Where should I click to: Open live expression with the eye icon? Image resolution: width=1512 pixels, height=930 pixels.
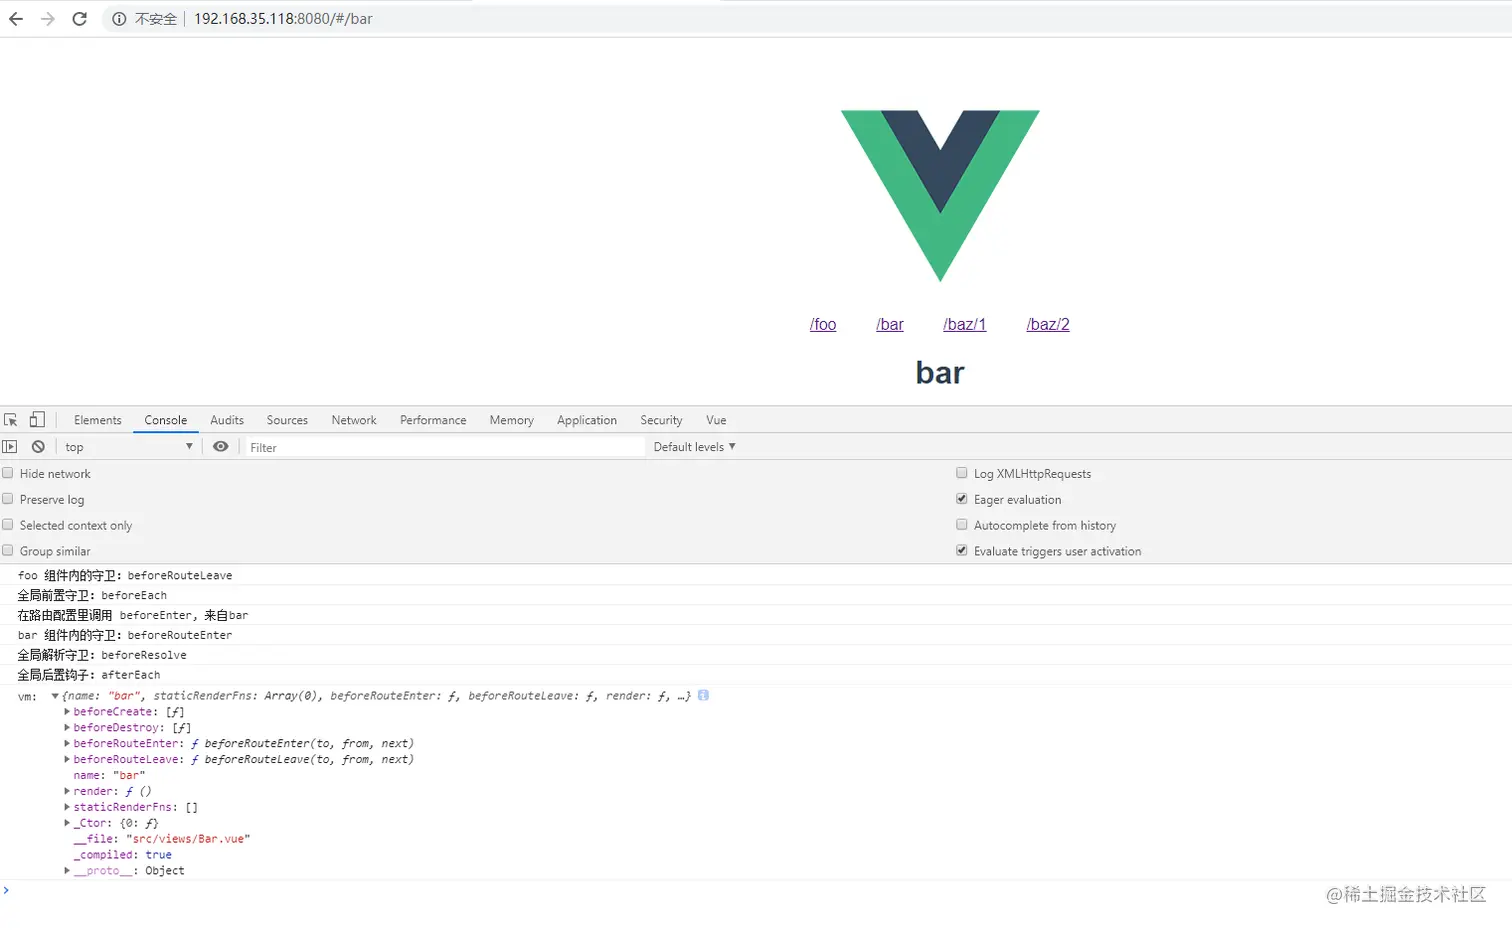[221, 447]
